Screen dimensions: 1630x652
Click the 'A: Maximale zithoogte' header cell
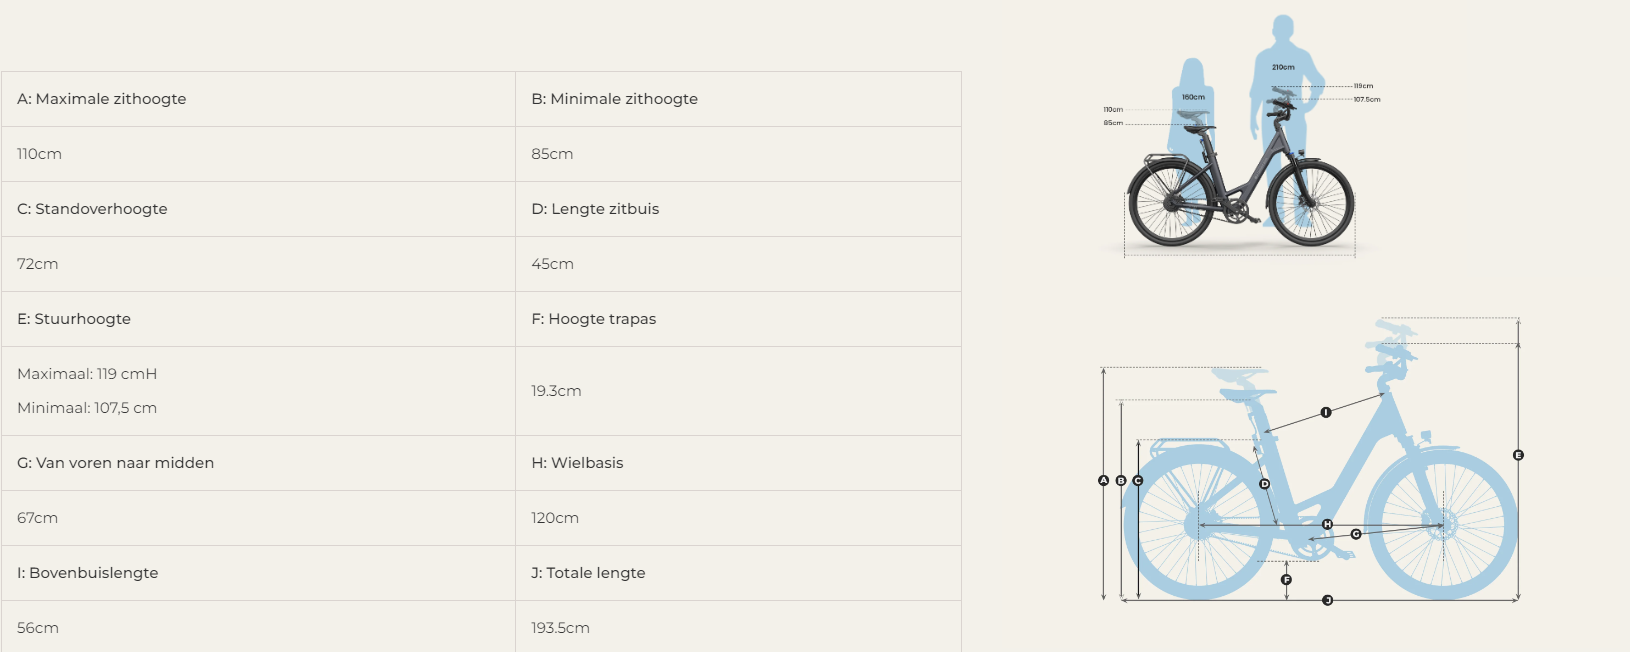[258, 99]
